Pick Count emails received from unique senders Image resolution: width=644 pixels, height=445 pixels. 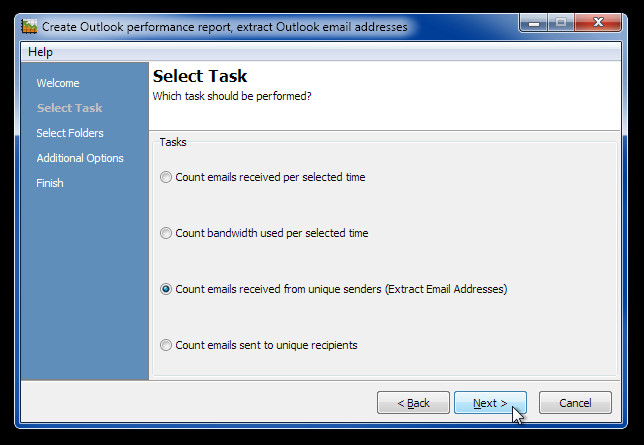click(x=334, y=289)
